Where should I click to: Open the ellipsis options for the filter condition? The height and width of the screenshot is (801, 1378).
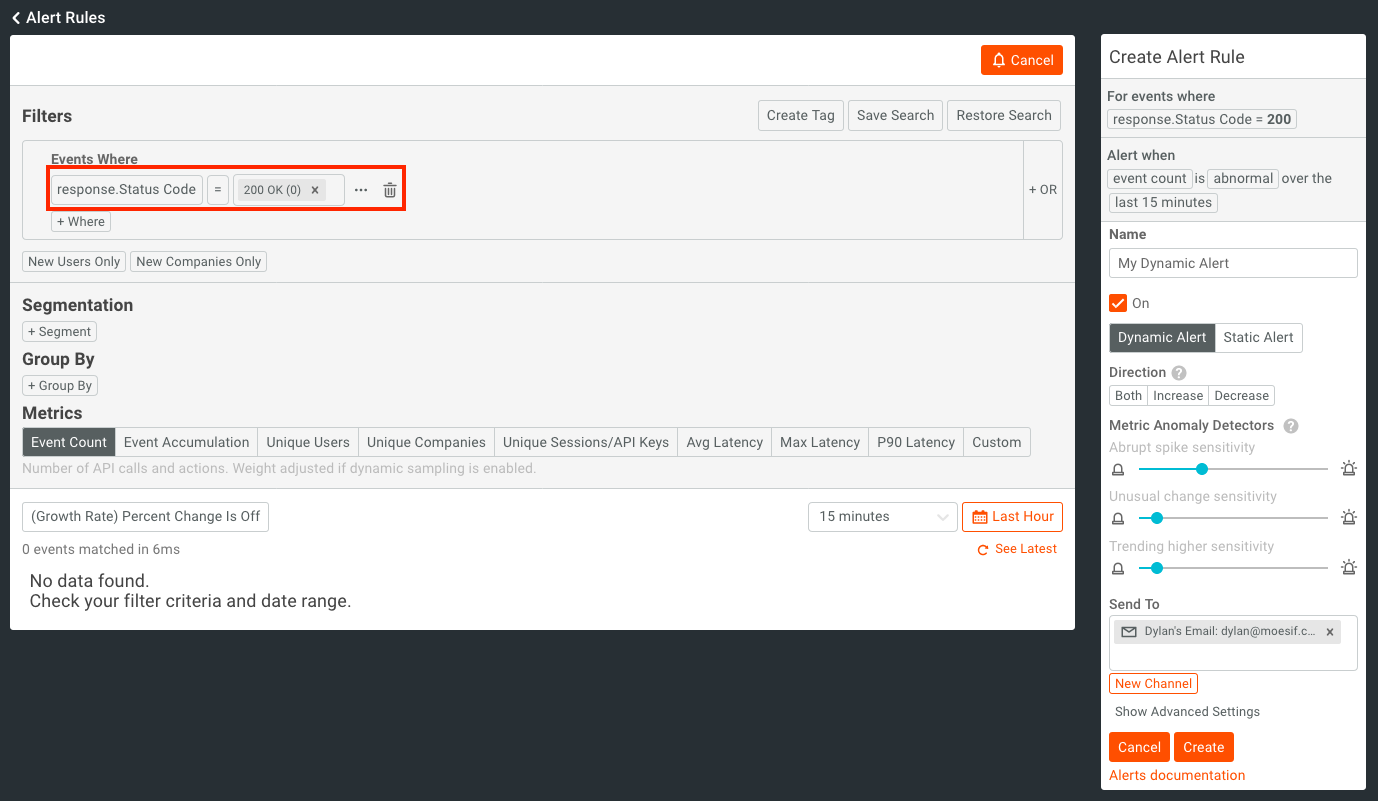coord(360,189)
